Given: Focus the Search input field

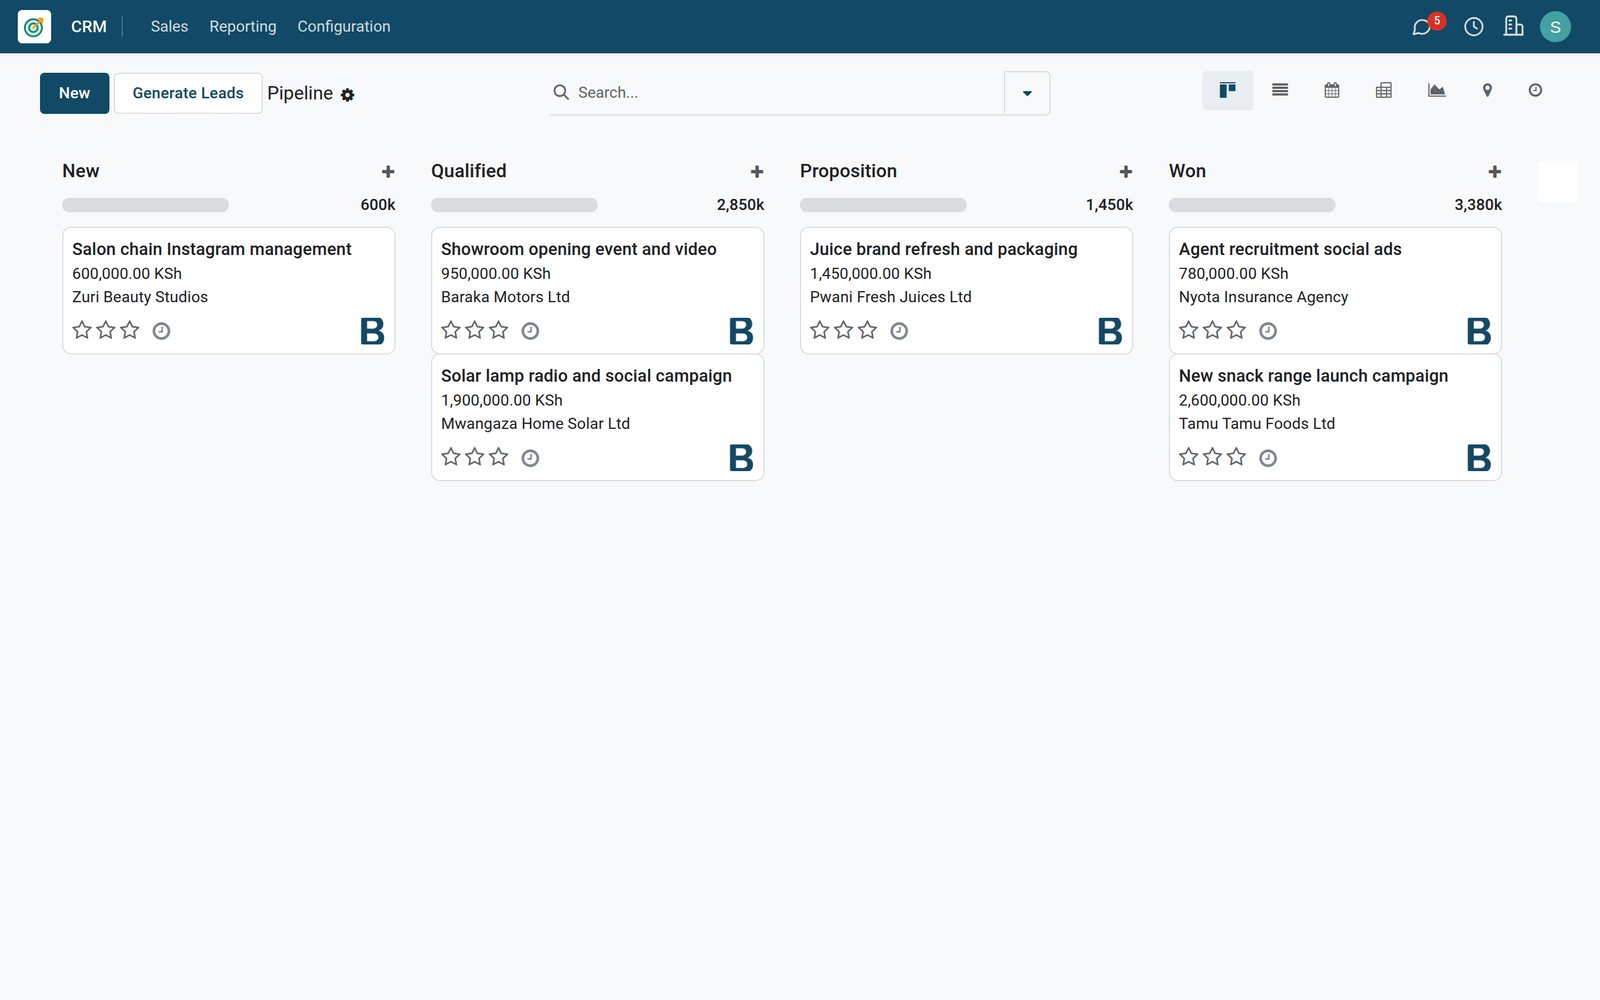Looking at the screenshot, I should pos(785,93).
